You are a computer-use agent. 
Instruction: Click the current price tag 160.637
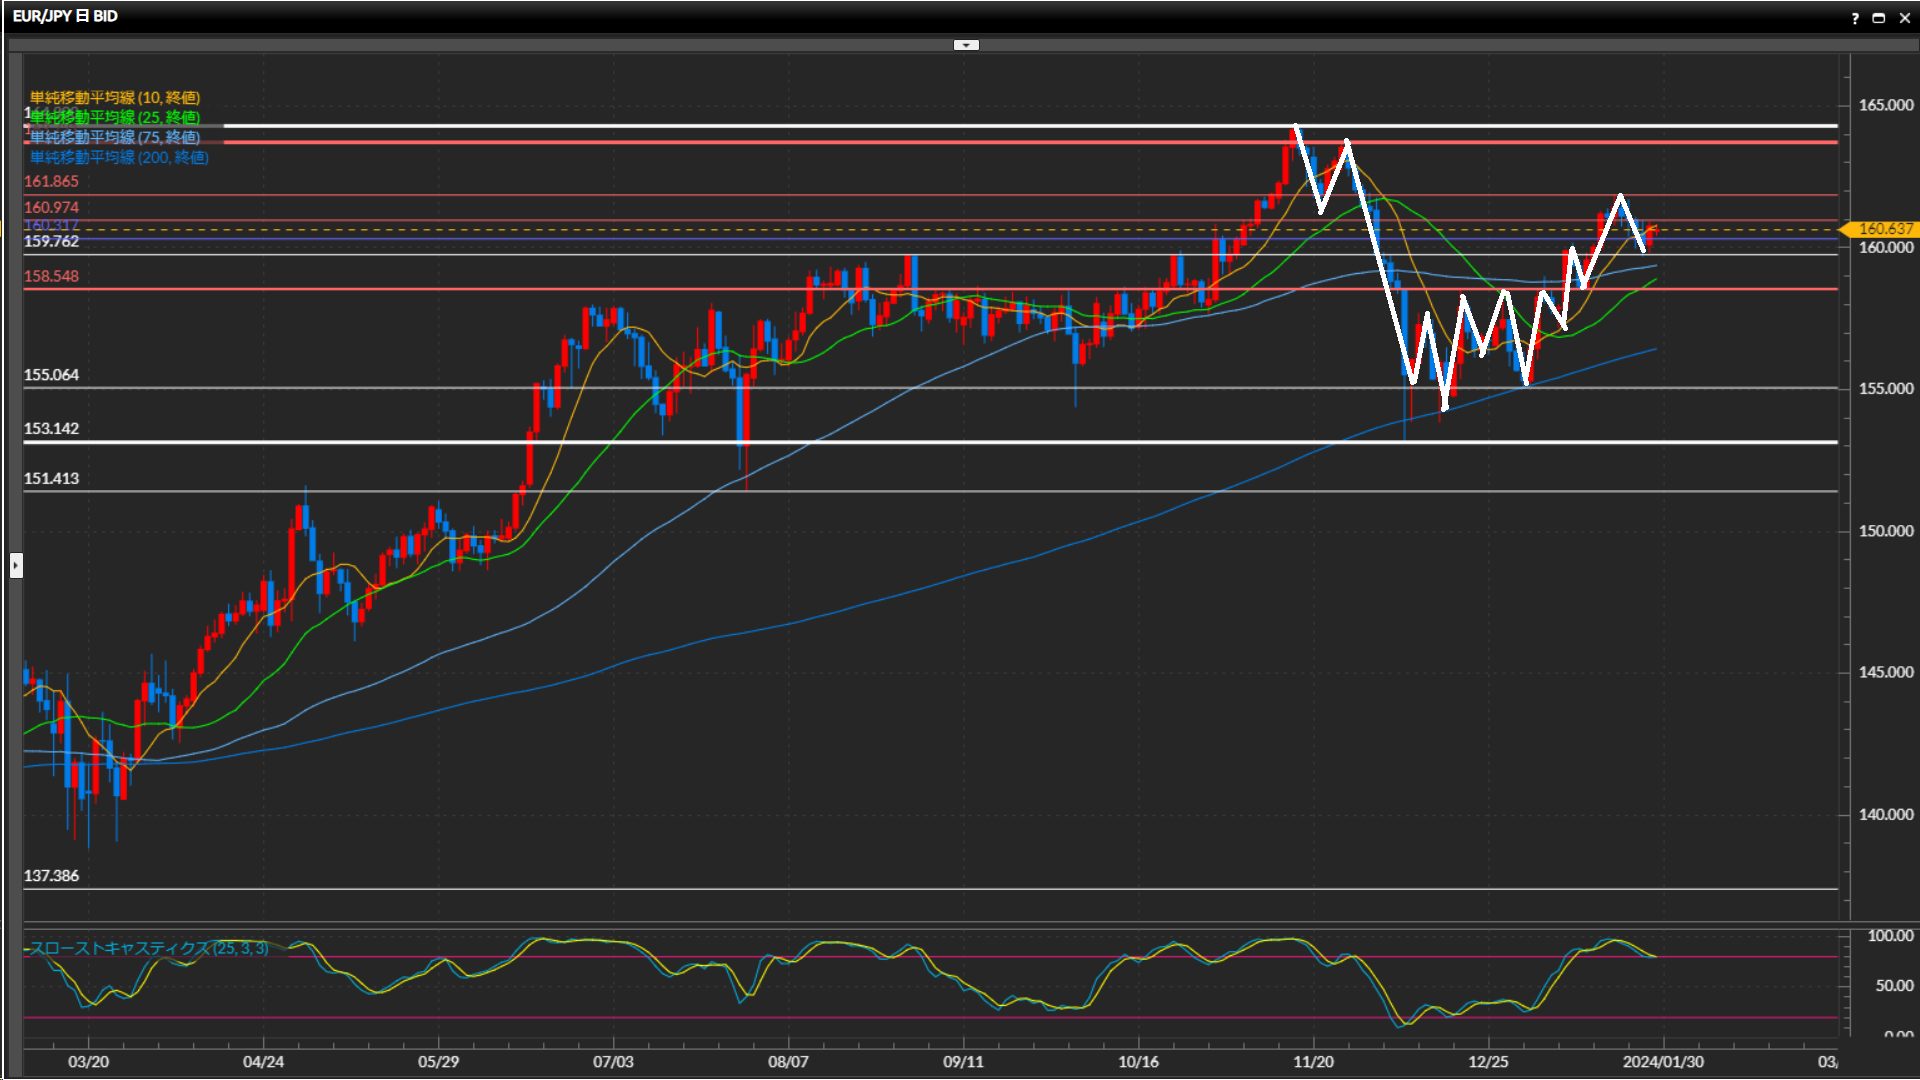click(x=1884, y=229)
